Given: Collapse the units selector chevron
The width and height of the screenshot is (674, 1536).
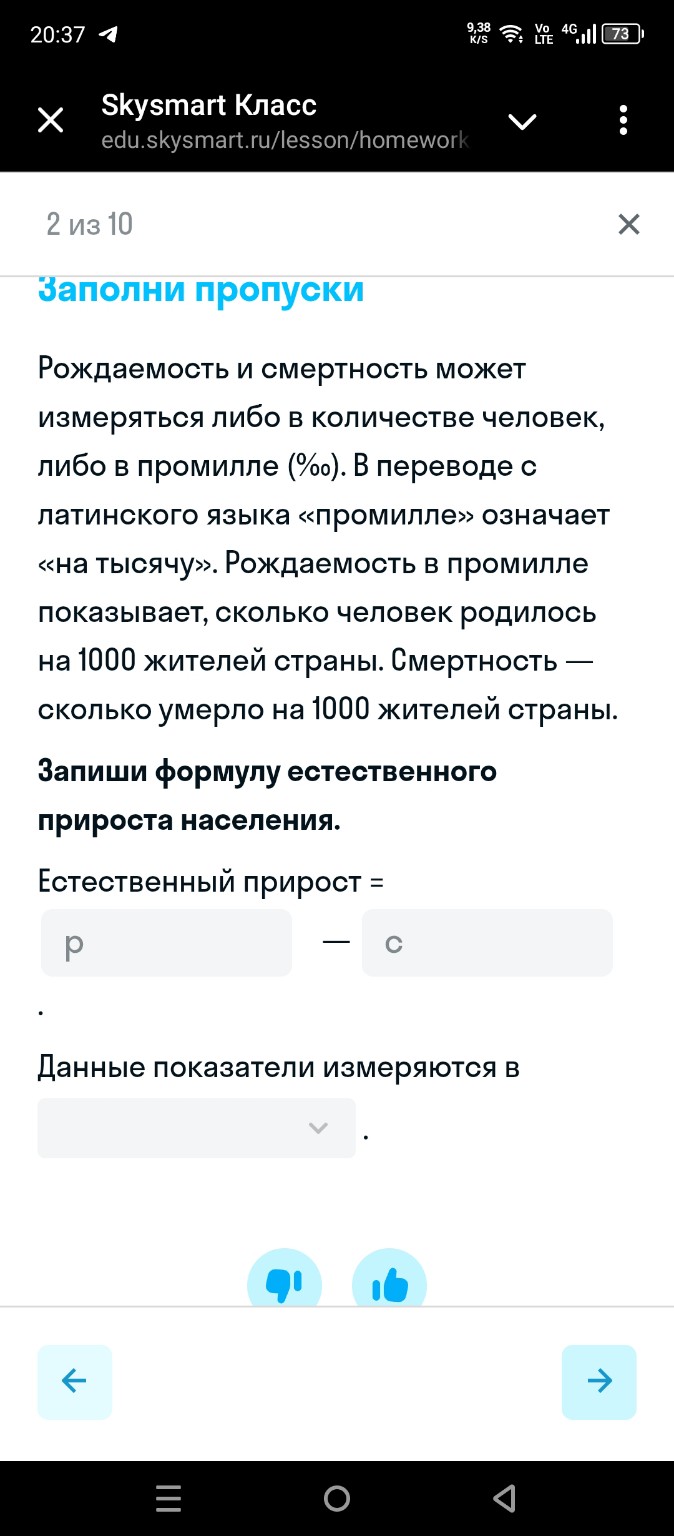Looking at the screenshot, I should 318,1127.
